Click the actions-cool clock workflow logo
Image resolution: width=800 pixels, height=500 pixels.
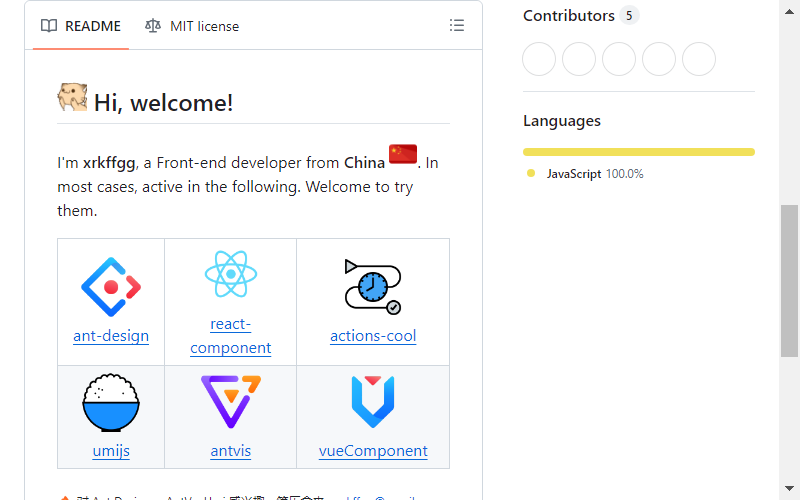click(x=373, y=287)
